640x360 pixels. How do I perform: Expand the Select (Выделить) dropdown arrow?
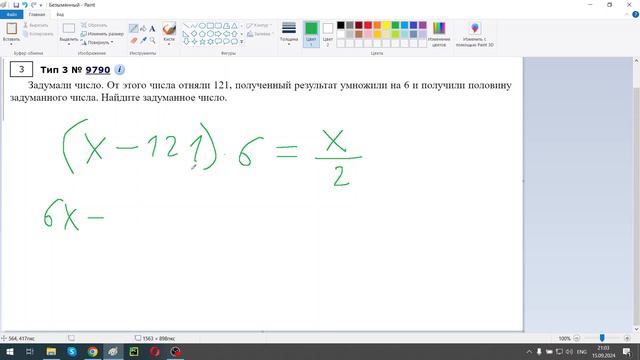point(69,44)
